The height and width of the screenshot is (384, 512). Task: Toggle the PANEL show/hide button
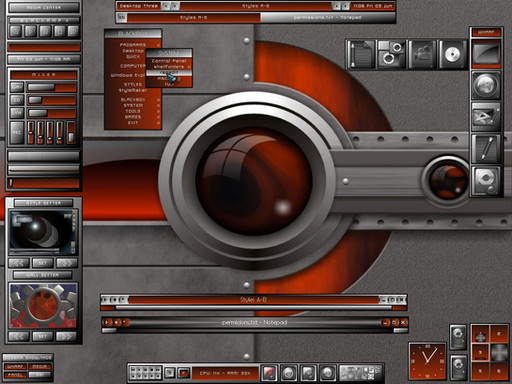[x=15, y=375]
